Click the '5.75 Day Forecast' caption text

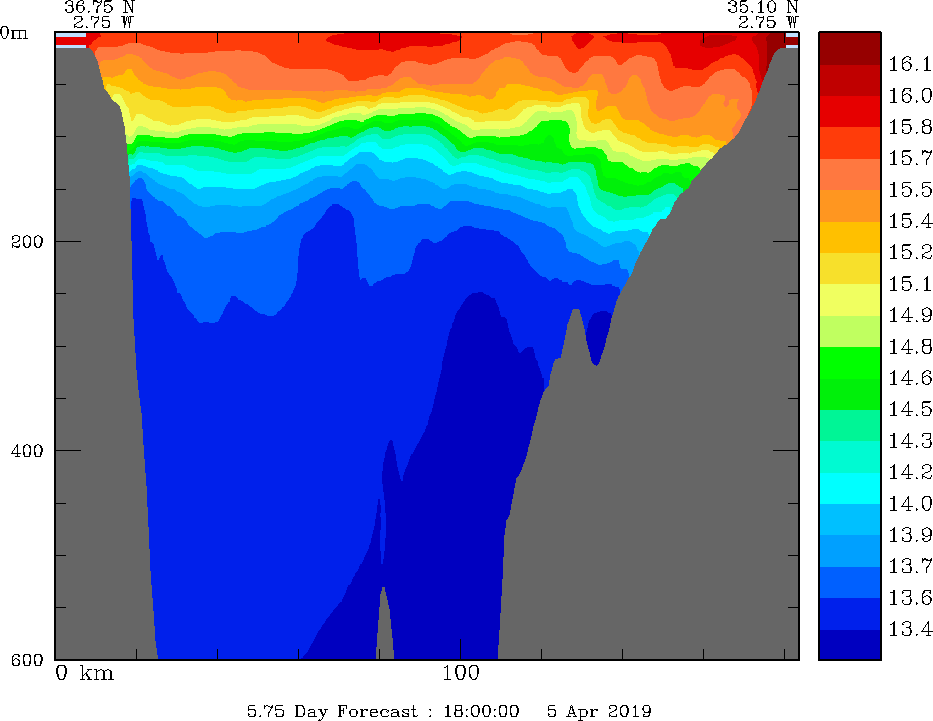click(333, 711)
